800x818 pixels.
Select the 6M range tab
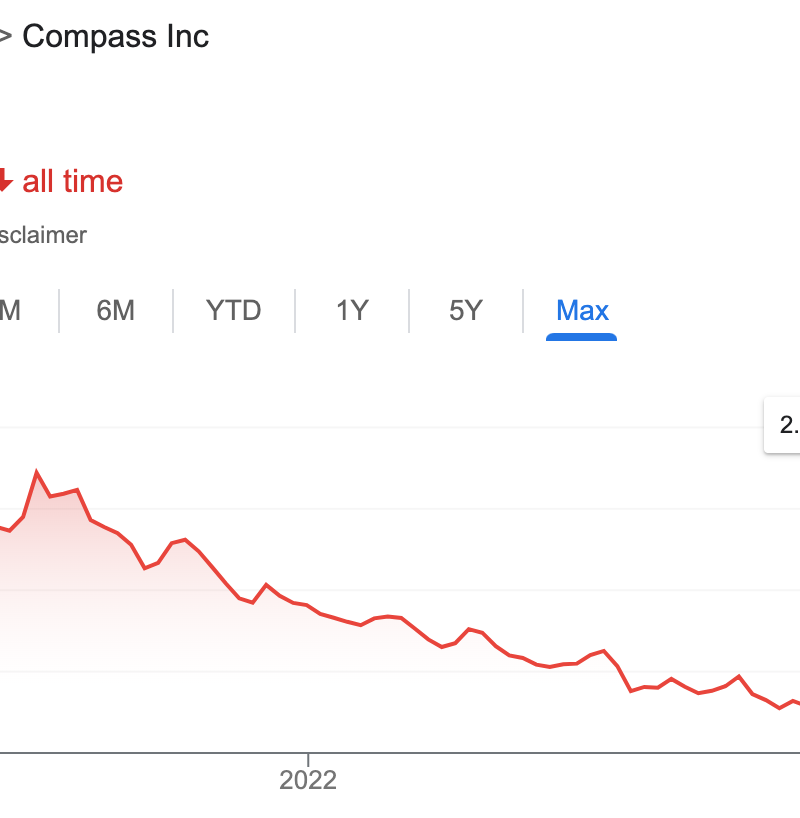point(115,310)
